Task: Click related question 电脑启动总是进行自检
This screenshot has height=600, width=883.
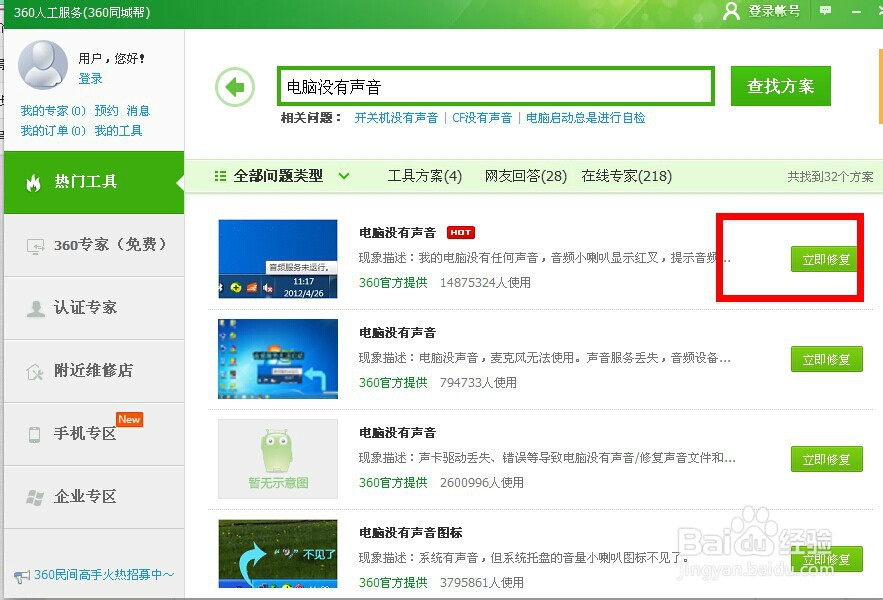Action: coord(586,118)
